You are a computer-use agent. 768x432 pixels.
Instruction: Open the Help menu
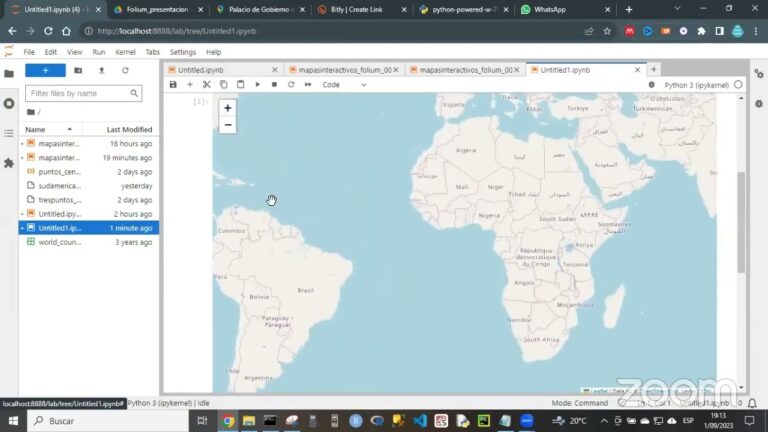213,52
